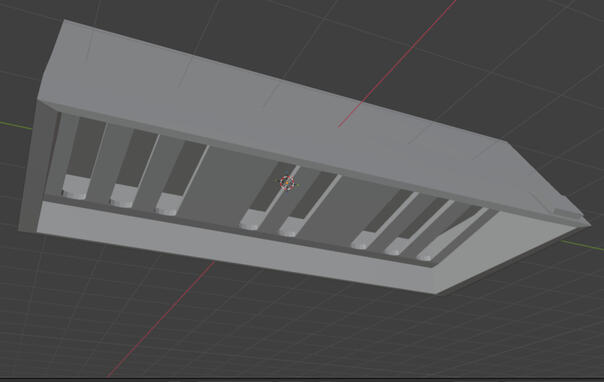Click the 3D cursor with the red-white ring
This screenshot has height=382, width=604.
tap(287, 183)
